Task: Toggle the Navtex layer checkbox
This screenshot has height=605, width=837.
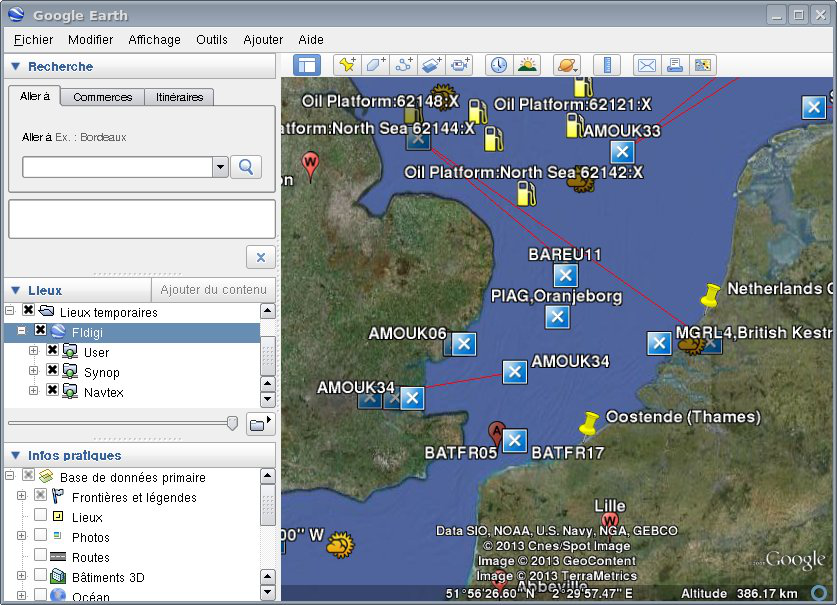Action: pyautogui.click(x=52, y=390)
